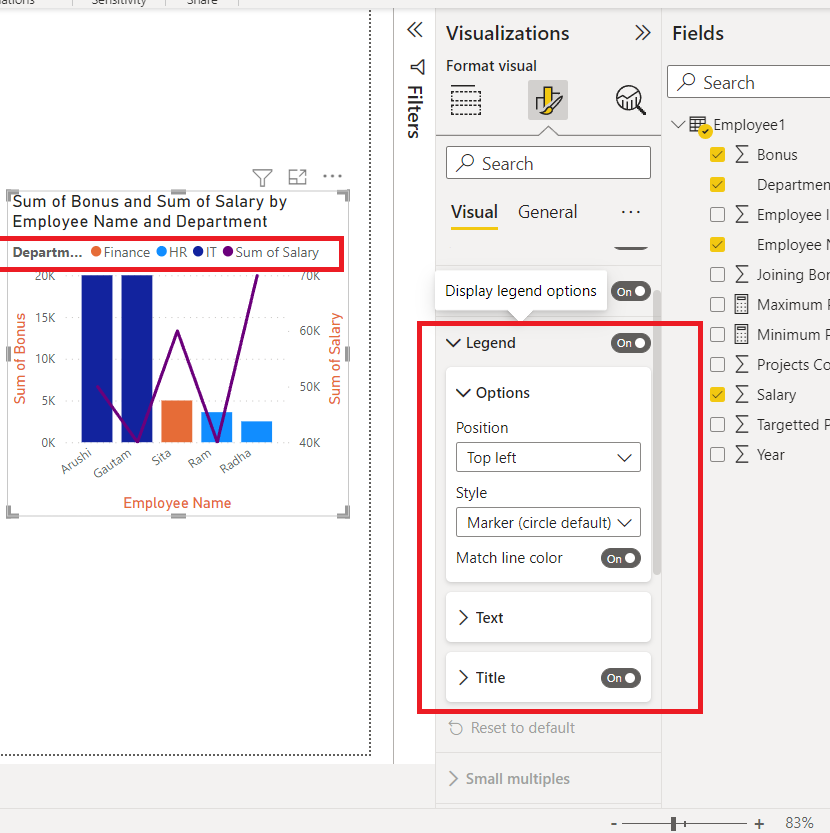Click the sigma icon beside Employee ID field
Image resolution: width=830 pixels, height=833 pixels.
point(742,215)
